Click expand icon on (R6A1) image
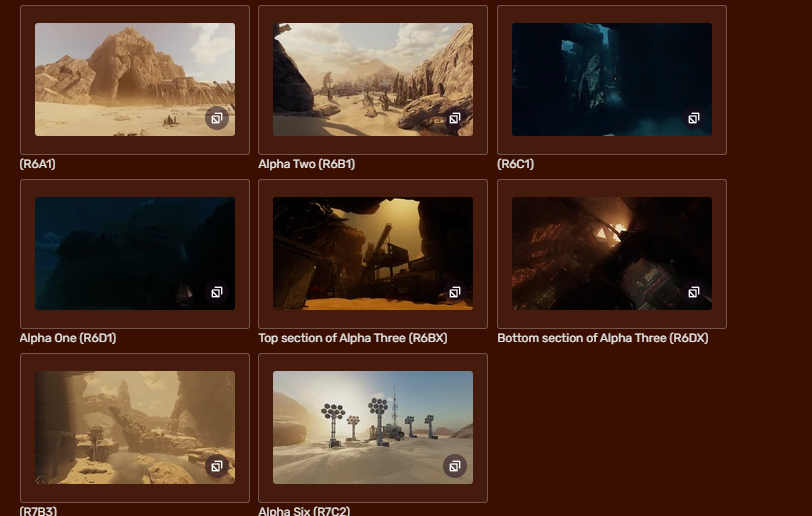This screenshot has height=516, width=812. (x=217, y=119)
